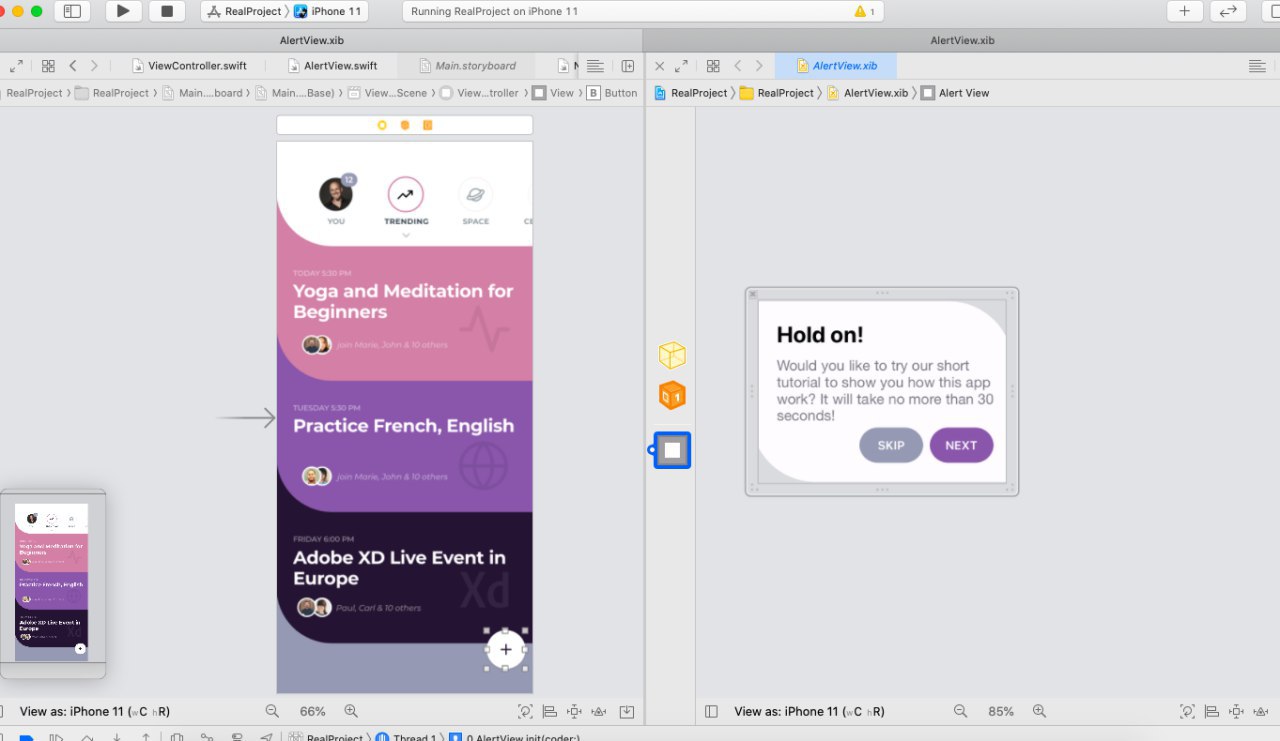This screenshot has width=1280, height=741.
Task: Switch to AlertView.swift tab
Action: click(332, 66)
